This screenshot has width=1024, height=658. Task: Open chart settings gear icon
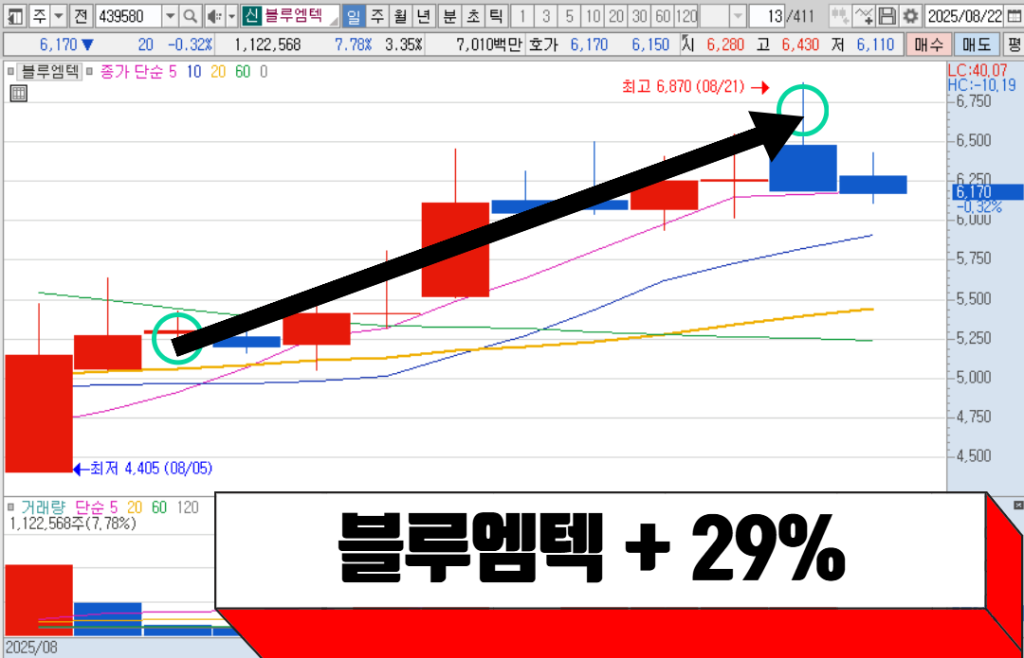point(910,15)
